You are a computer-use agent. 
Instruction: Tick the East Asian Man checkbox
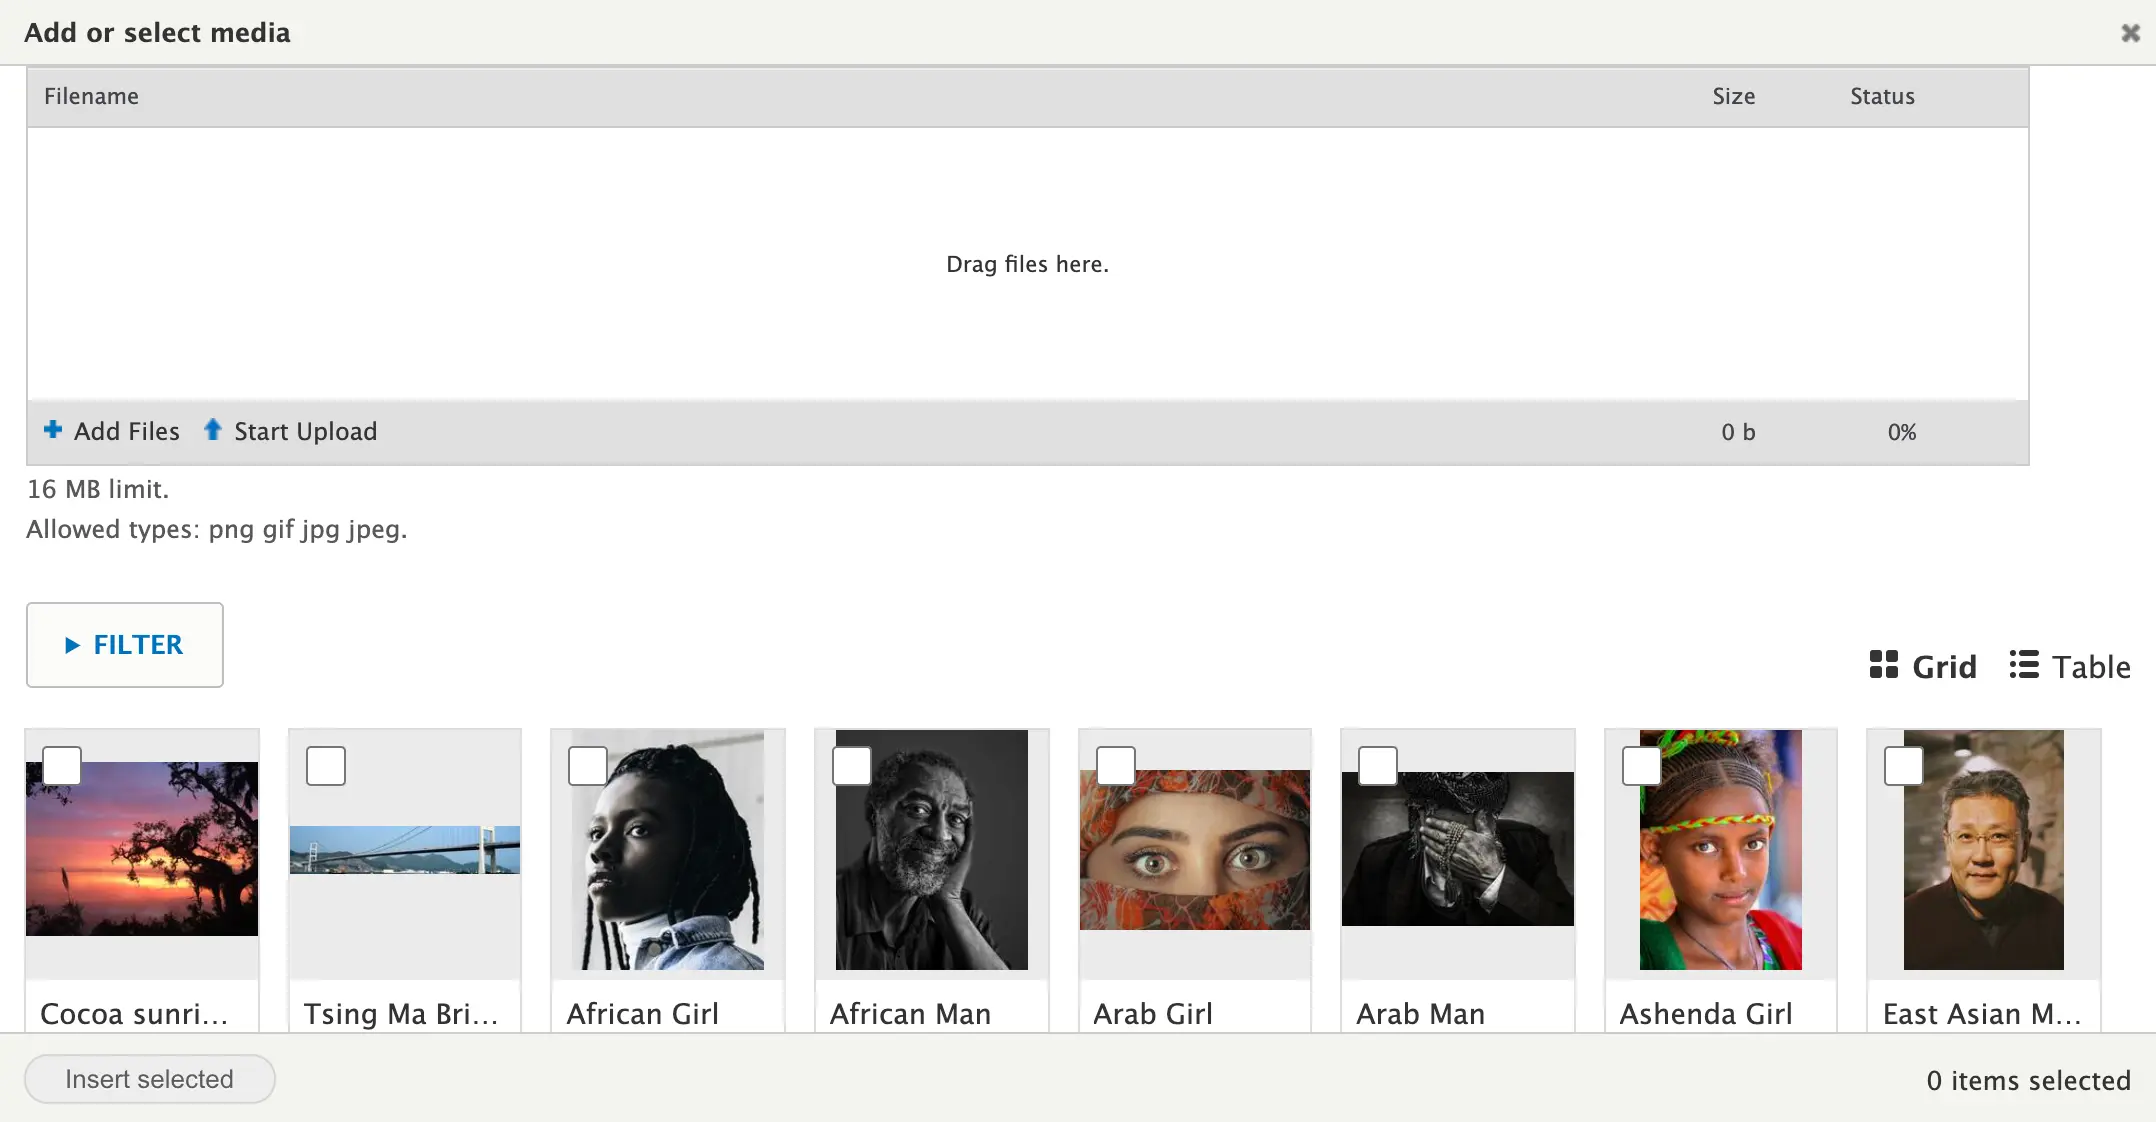pos(1904,766)
